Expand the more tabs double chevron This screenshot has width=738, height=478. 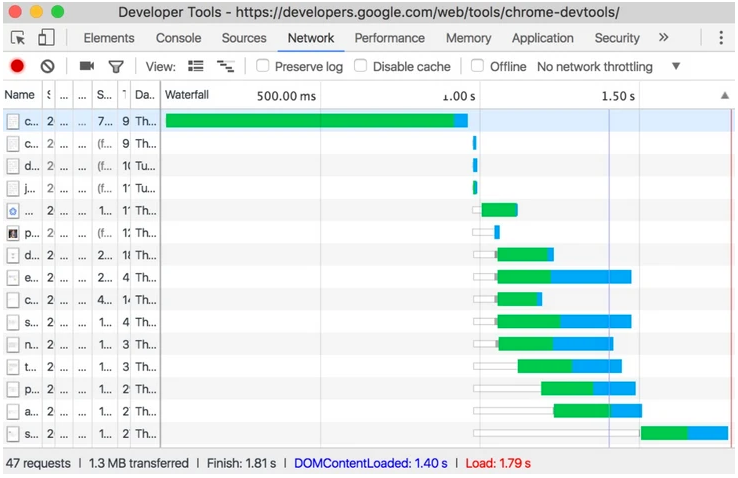[663, 38]
